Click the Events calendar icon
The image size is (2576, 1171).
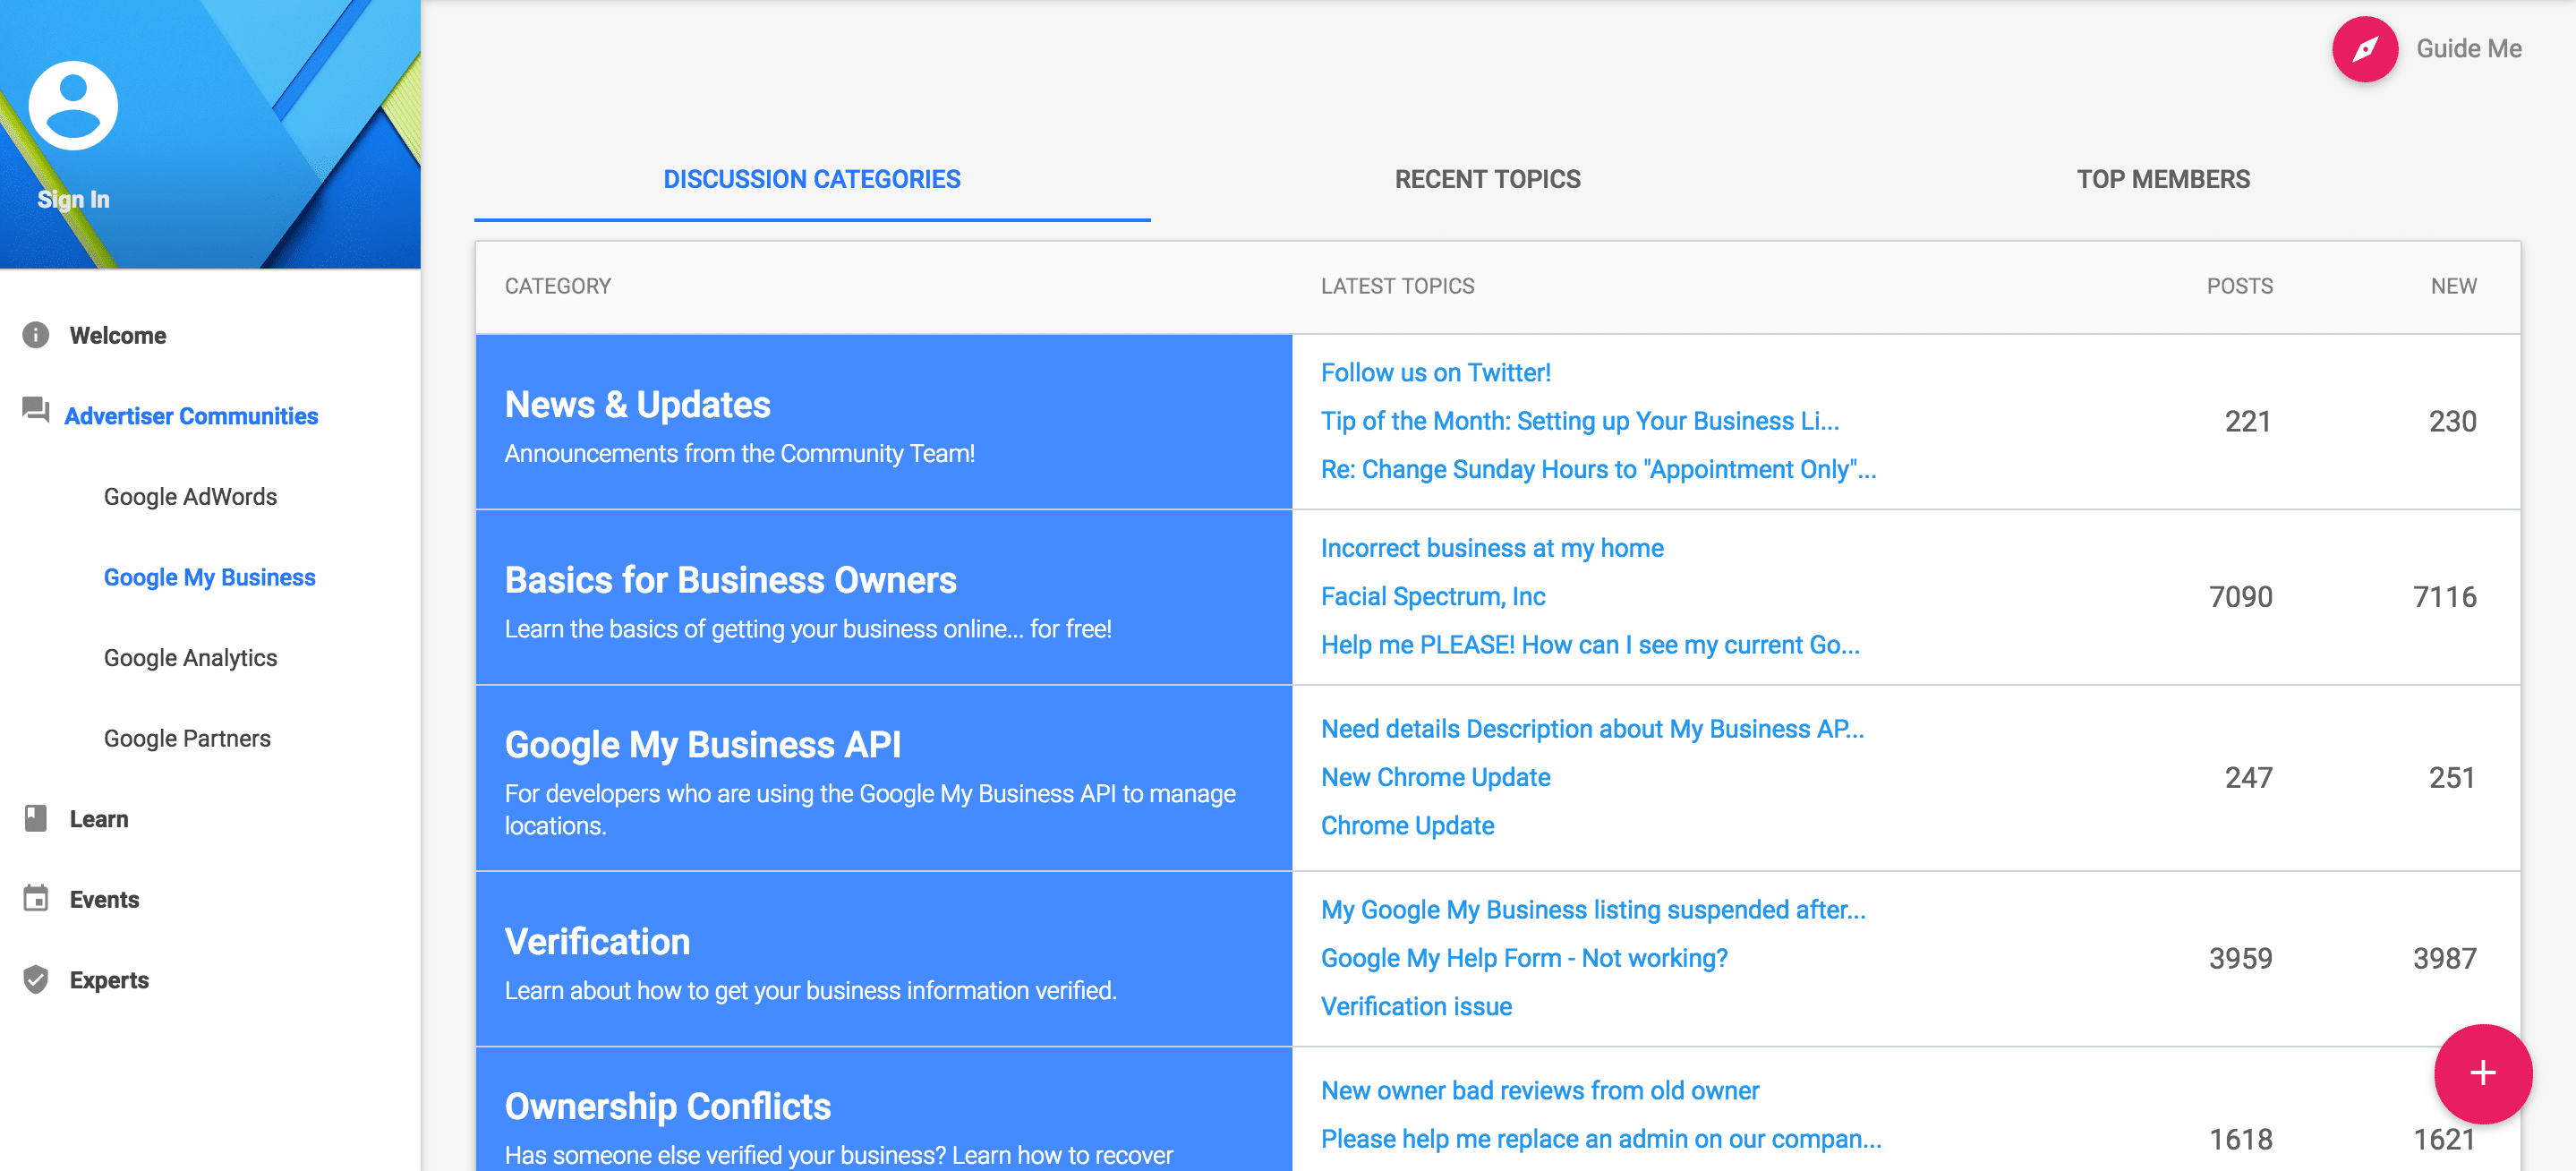(36, 898)
